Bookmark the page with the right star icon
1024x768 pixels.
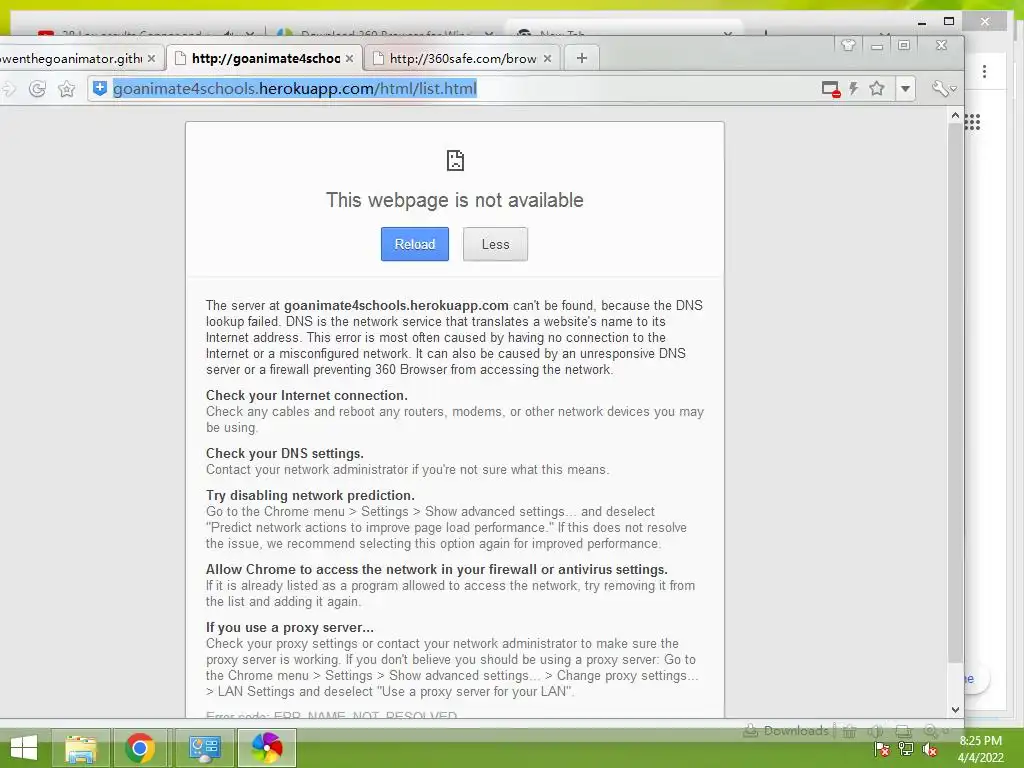click(876, 89)
